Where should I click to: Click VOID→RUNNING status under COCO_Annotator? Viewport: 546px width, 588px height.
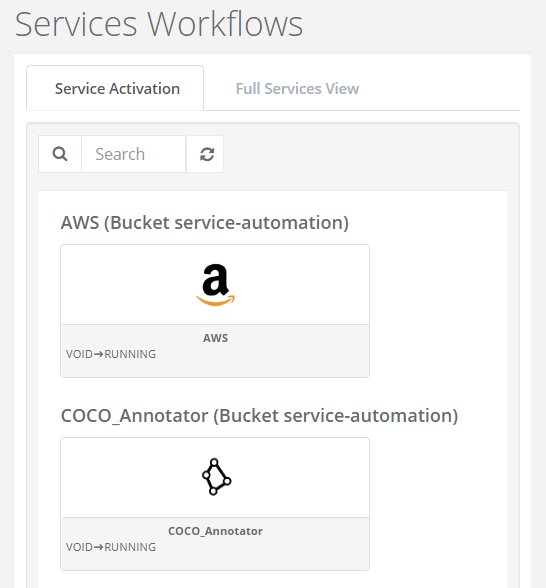coord(111,547)
